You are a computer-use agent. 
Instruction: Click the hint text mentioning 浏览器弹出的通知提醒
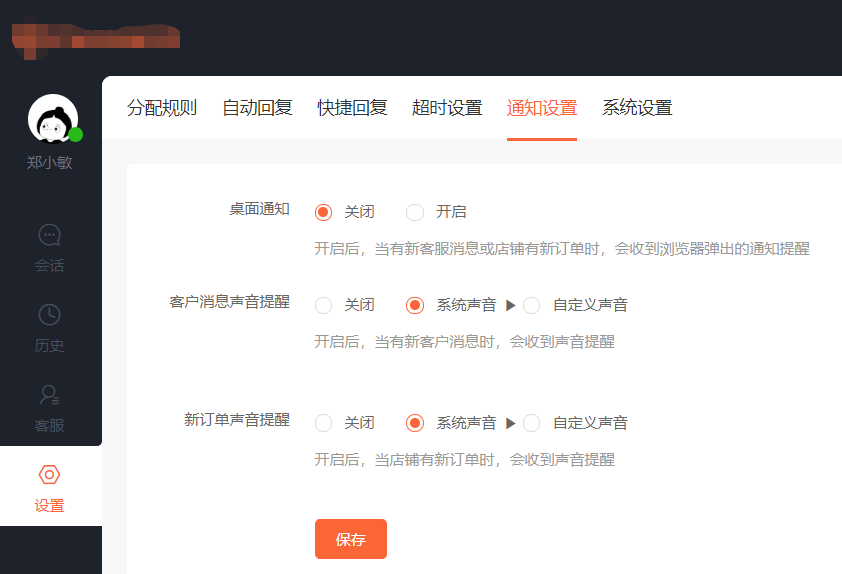click(x=562, y=249)
